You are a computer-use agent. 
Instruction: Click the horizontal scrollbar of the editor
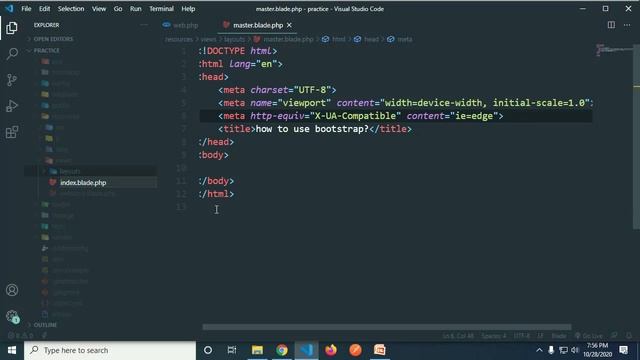[387, 327]
